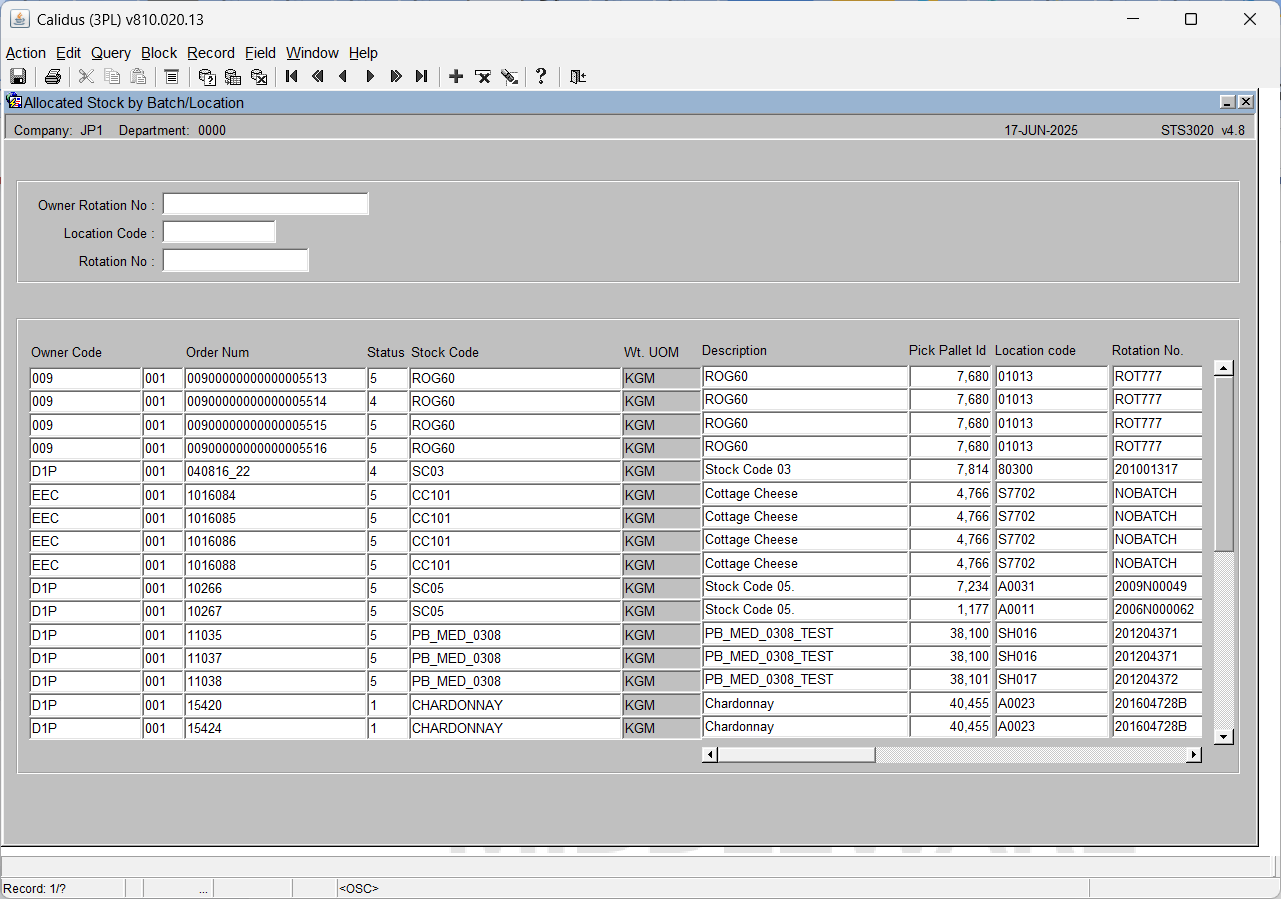
Task: Click the Insert Record plus icon
Action: point(456,77)
